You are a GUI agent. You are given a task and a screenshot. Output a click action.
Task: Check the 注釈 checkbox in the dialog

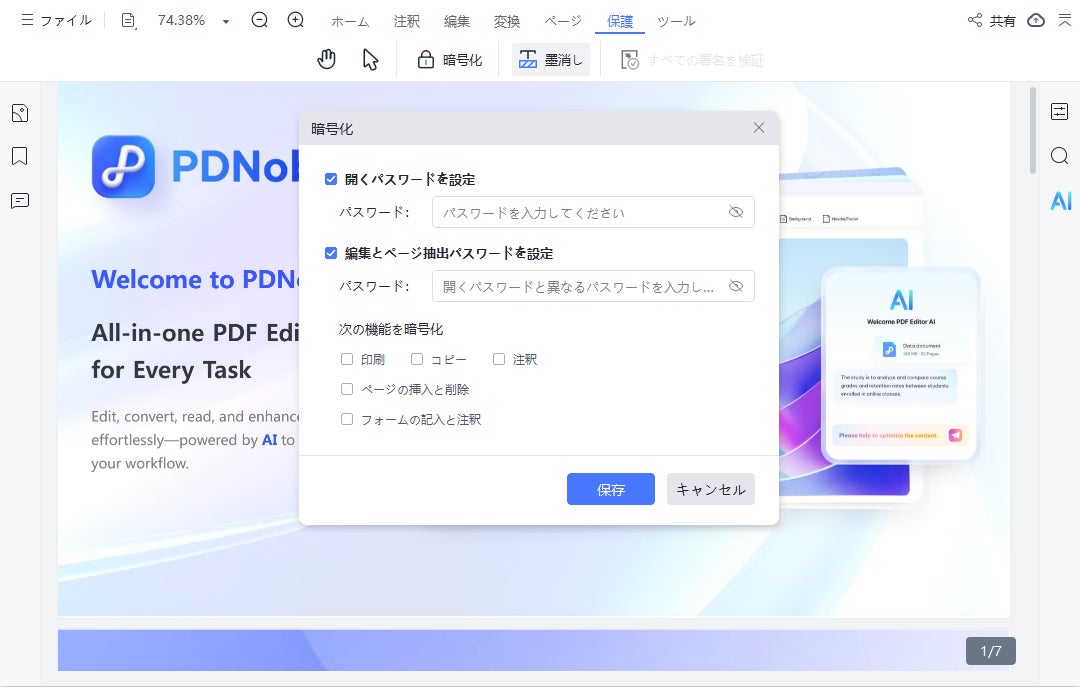499,359
